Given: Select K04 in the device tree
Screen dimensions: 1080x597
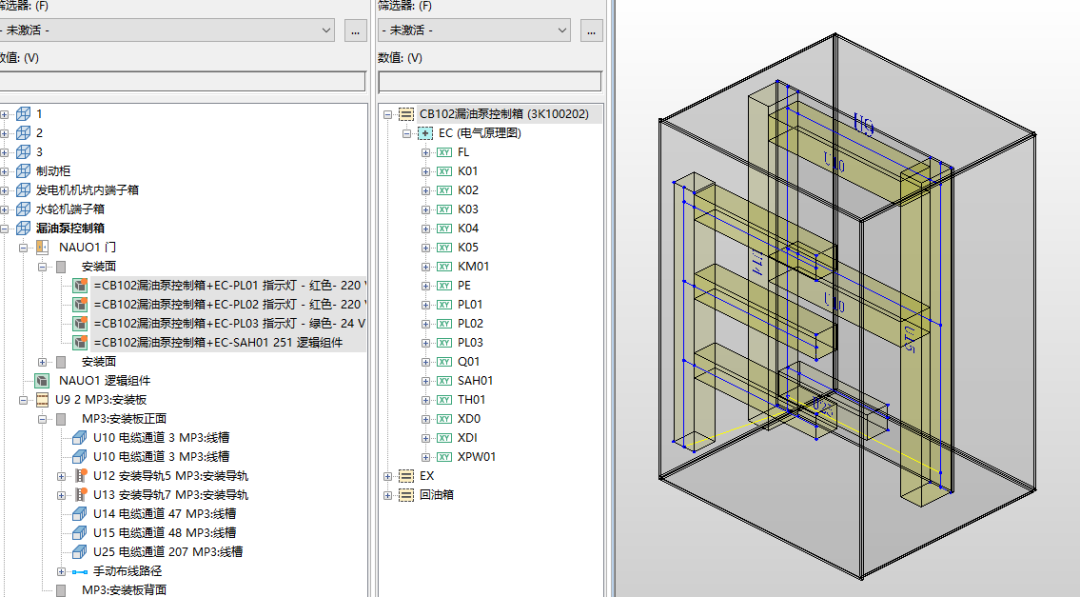Looking at the screenshot, I should click(x=468, y=228).
